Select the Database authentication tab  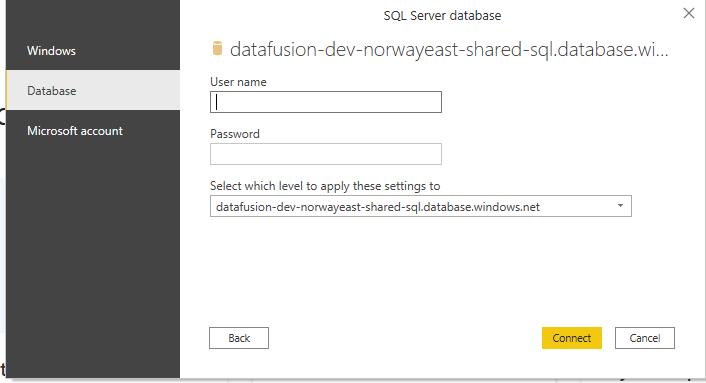coord(93,90)
